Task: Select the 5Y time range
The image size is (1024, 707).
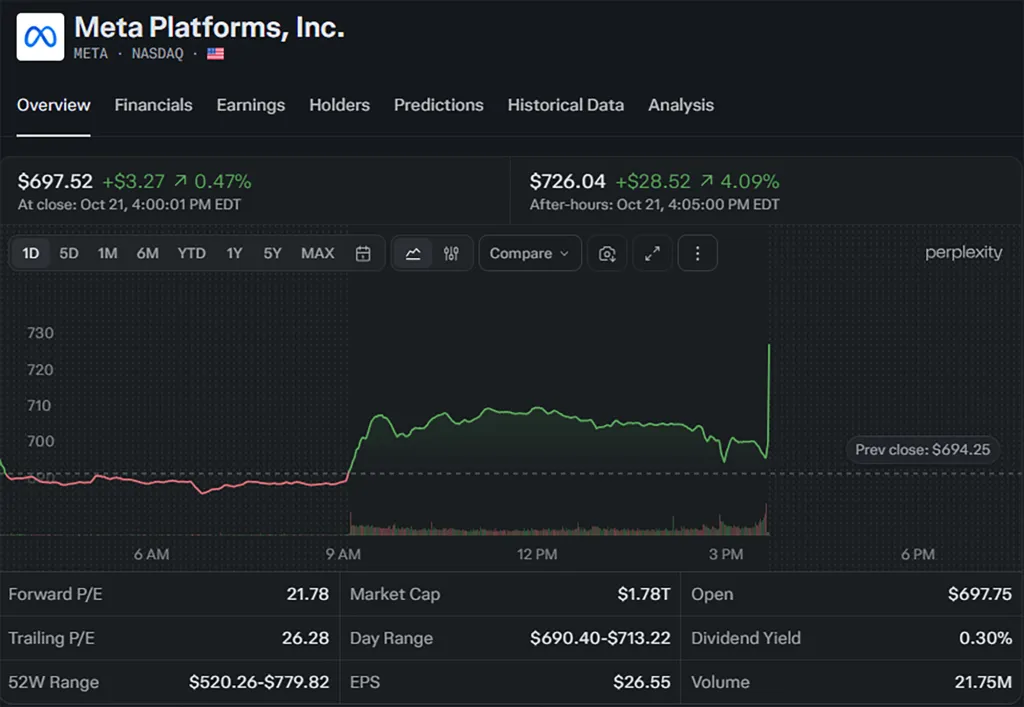Action: (272, 253)
